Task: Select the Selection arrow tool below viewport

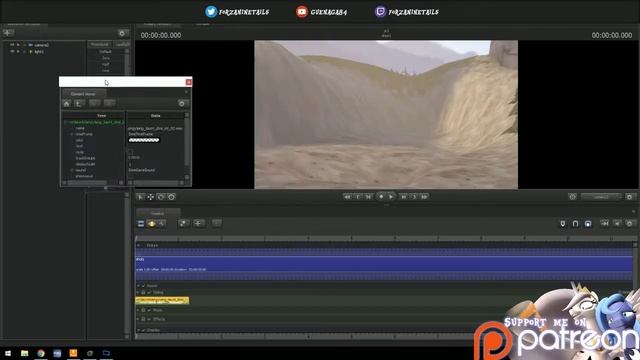Action: tap(140, 197)
